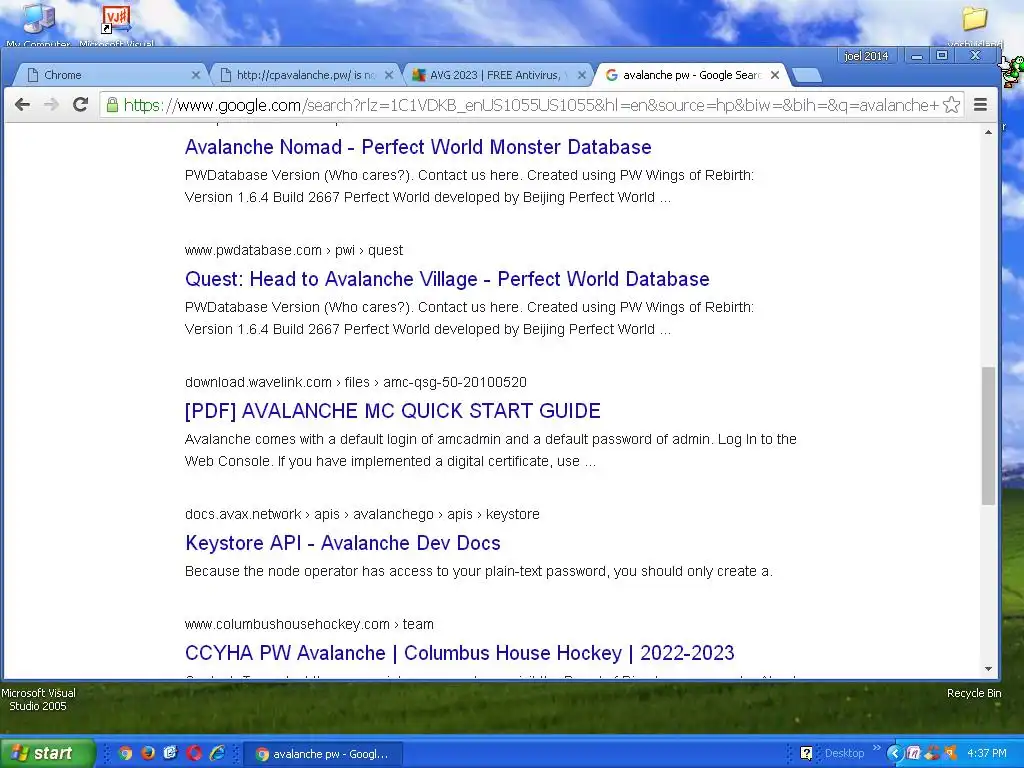
Task: Click Microsoft Visual Studio 2005 desktop label
Action: coord(38,699)
